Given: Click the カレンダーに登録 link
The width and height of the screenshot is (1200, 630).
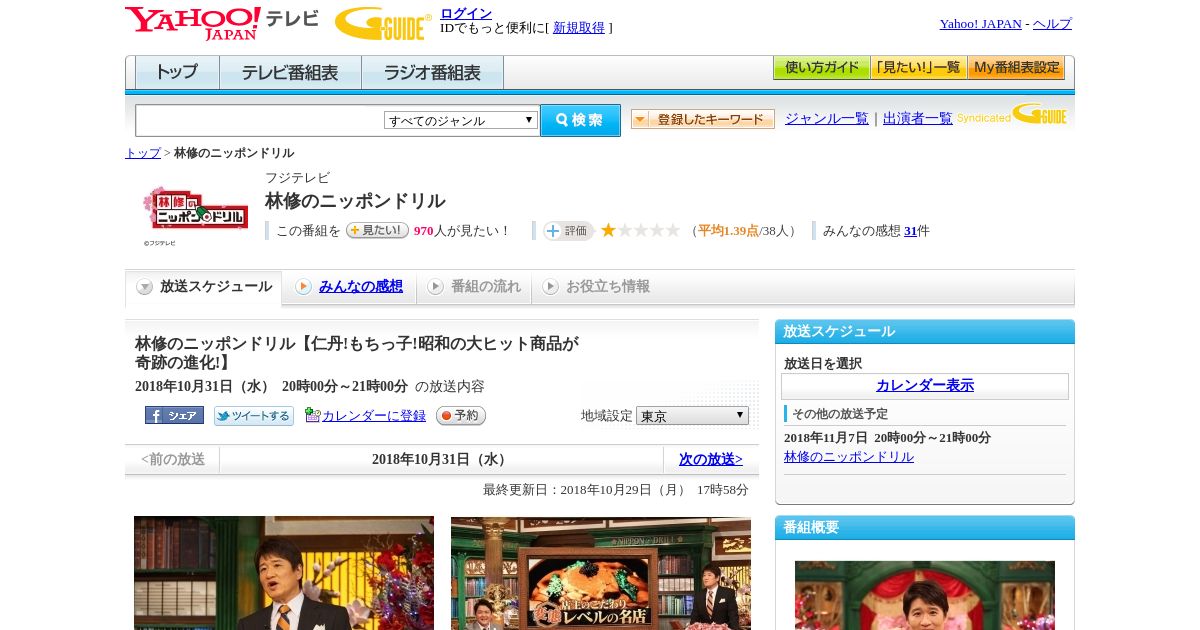Looking at the screenshot, I should [x=374, y=416].
